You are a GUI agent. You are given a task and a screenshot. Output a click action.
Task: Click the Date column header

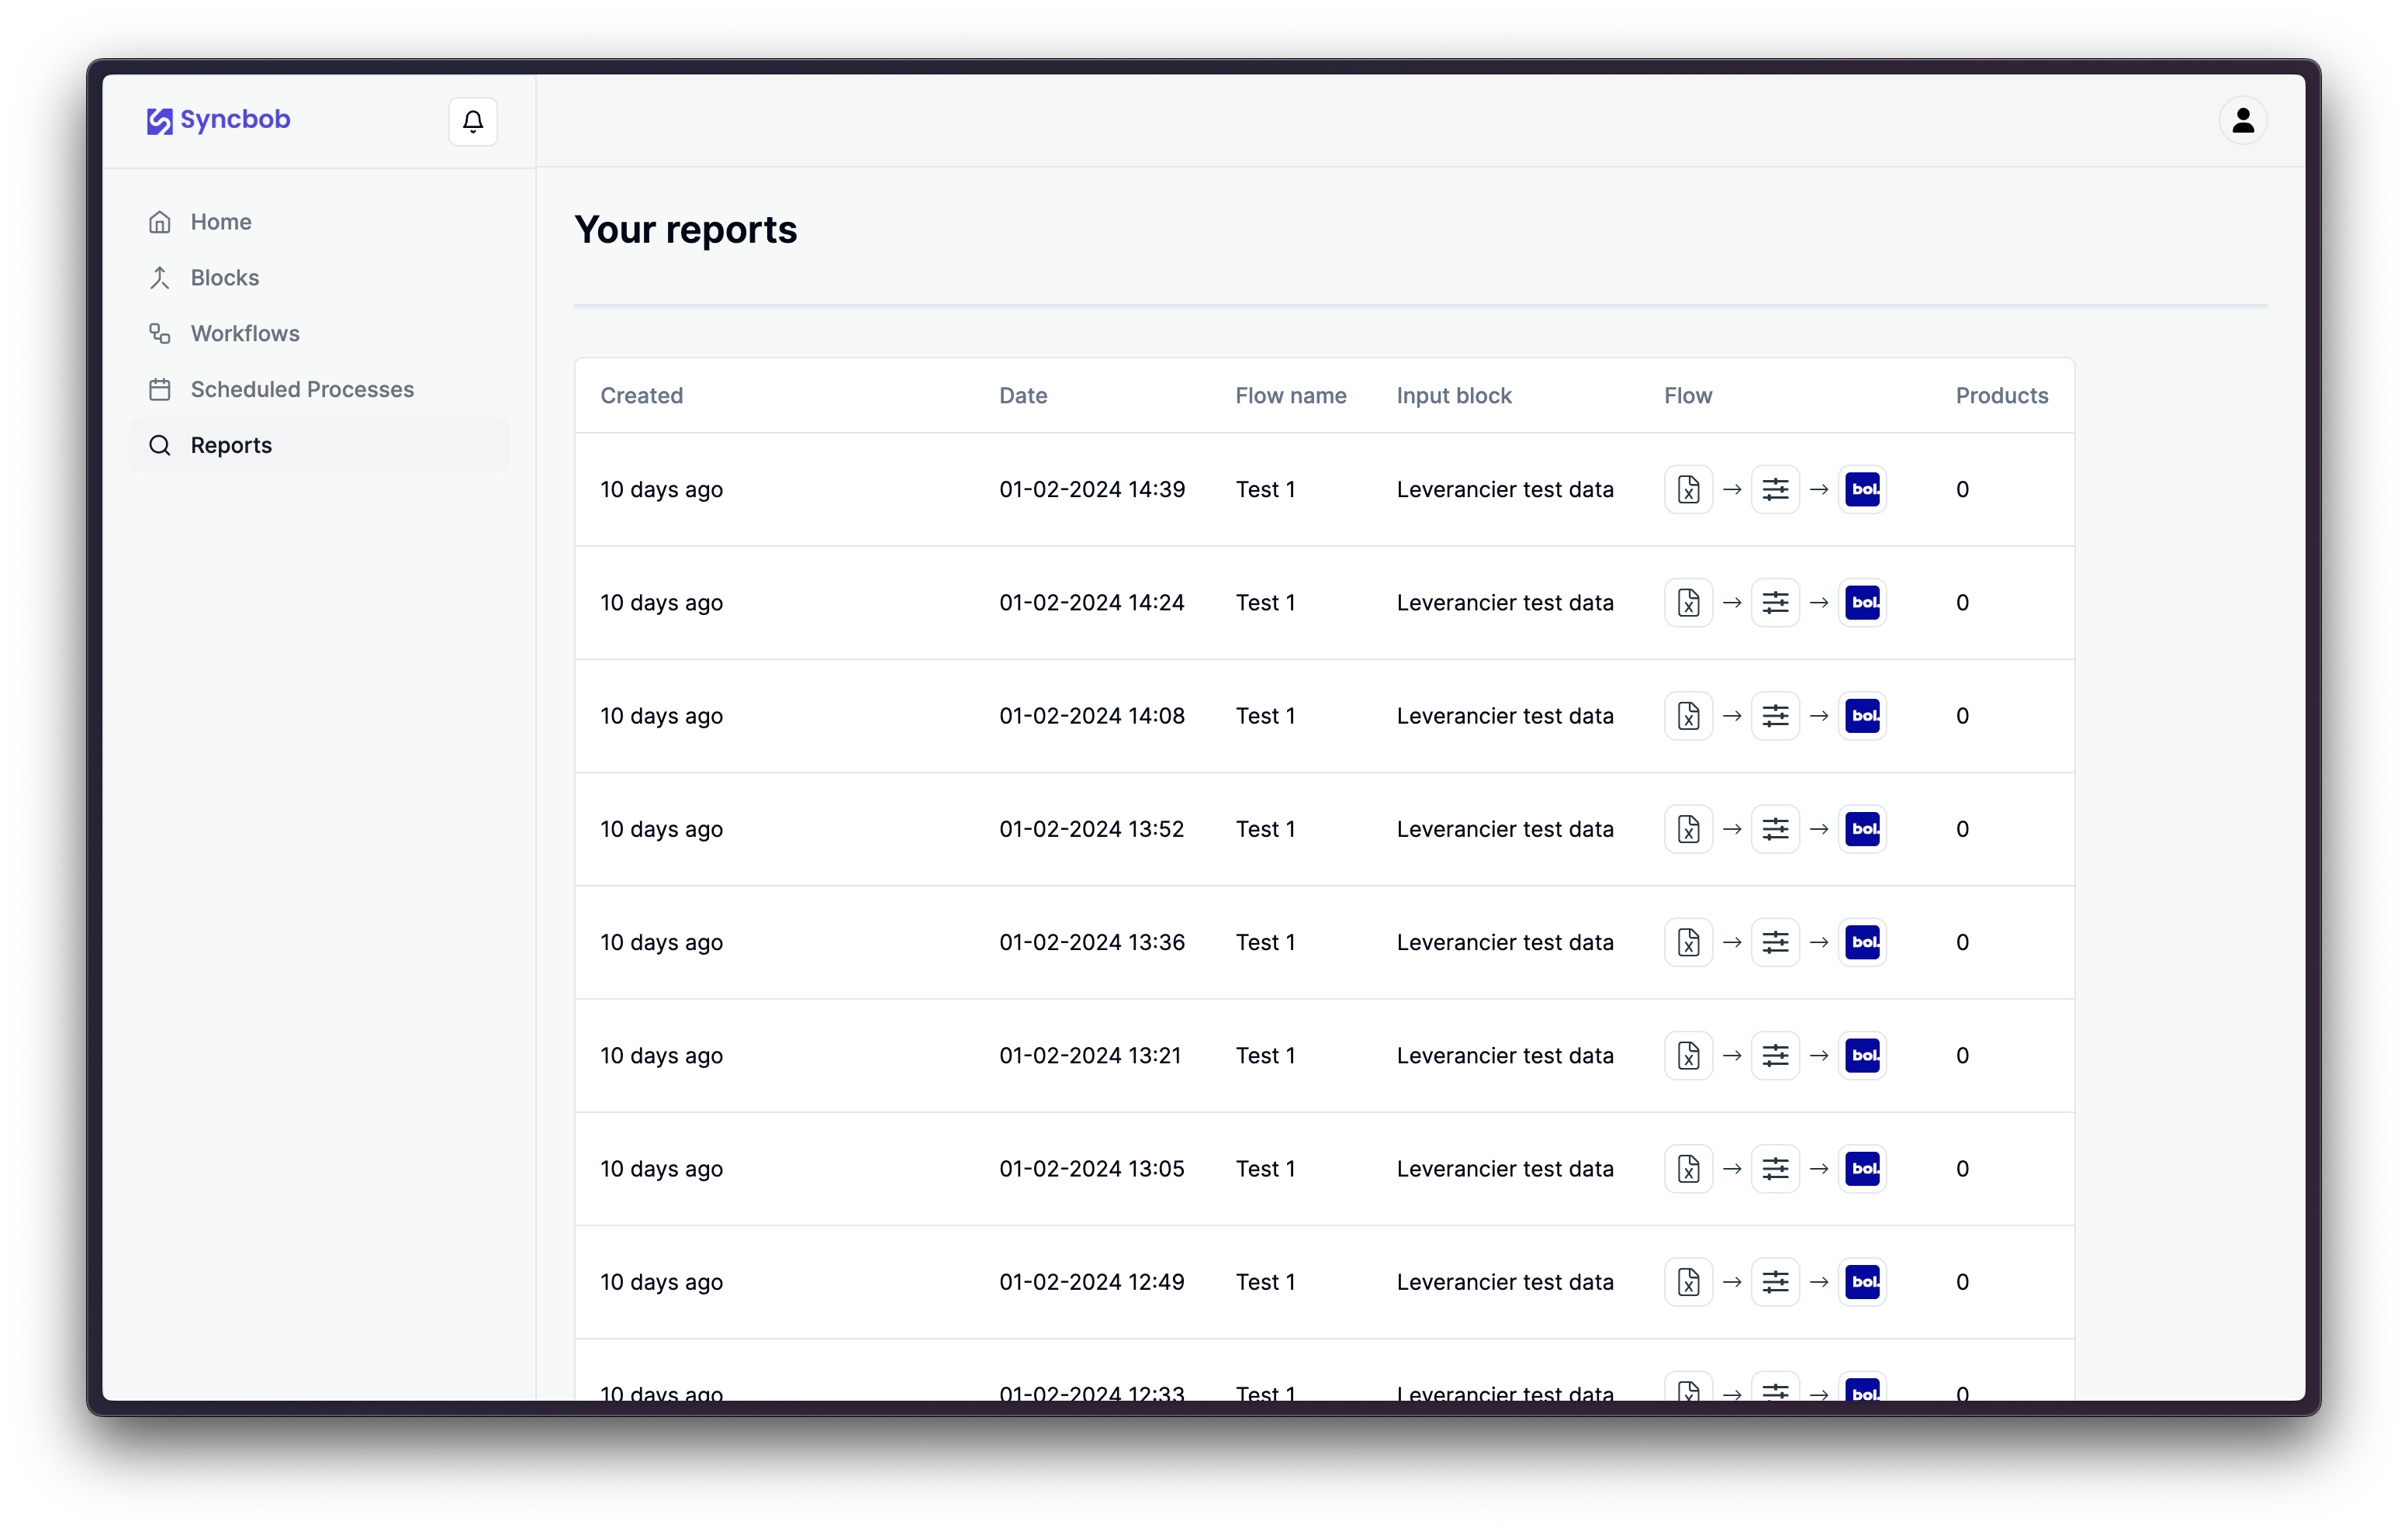pos(1023,396)
